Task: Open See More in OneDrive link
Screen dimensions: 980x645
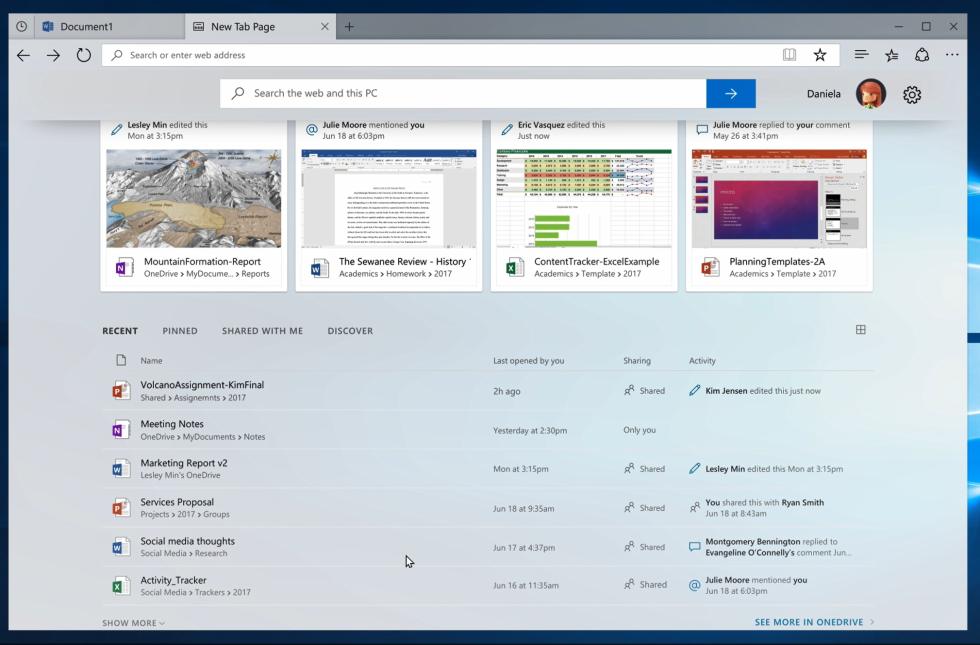Action: pyautogui.click(x=814, y=622)
